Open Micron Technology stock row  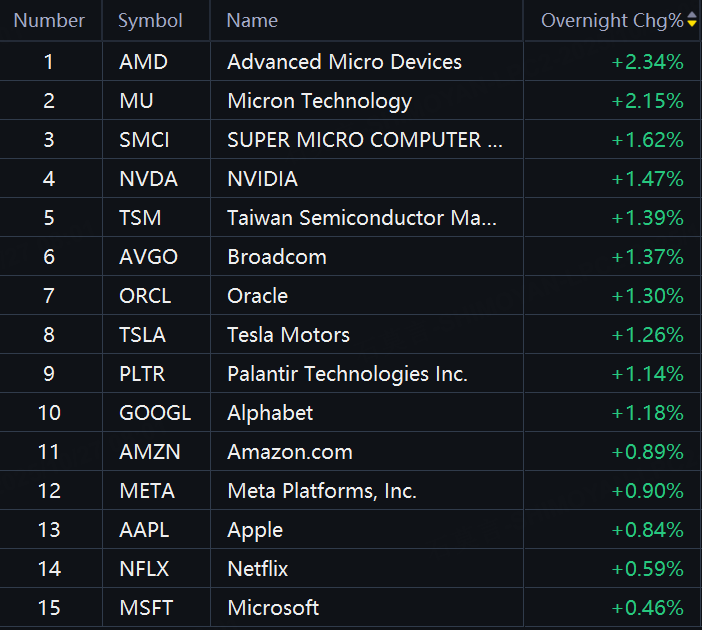(319, 101)
